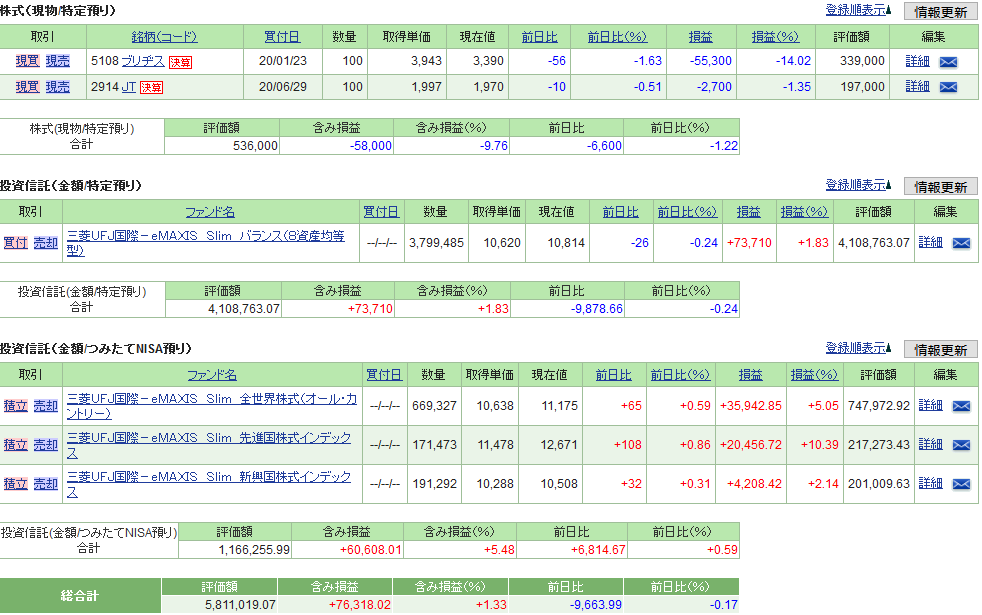Sort stocks by 前日比 header

tap(539, 37)
